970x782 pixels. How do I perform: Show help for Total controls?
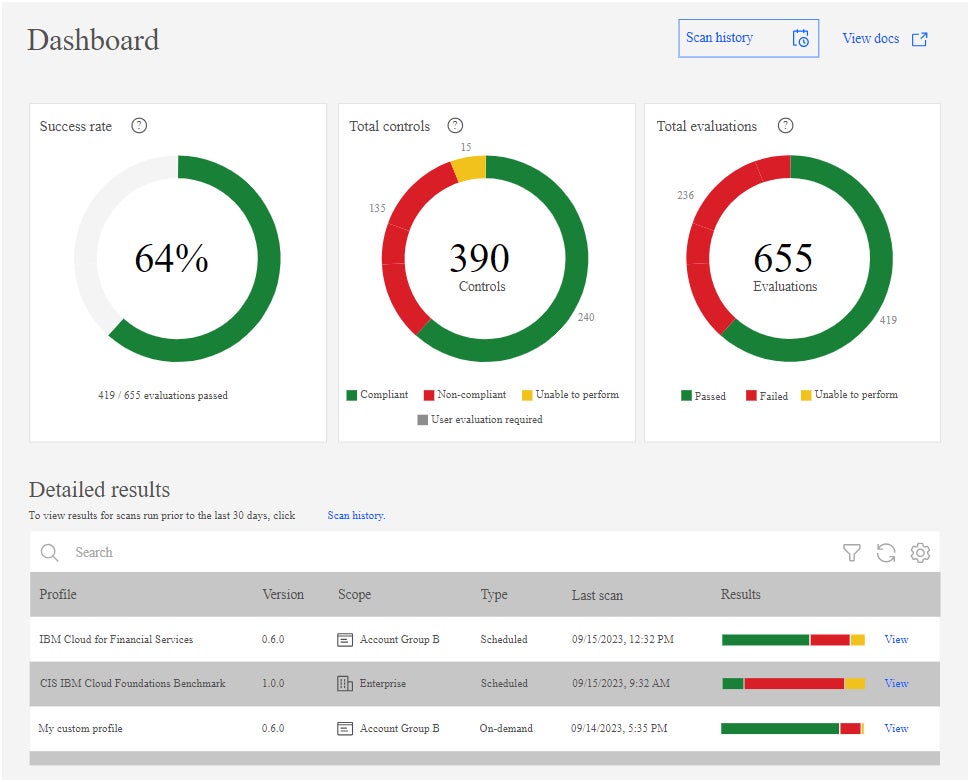pos(455,126)
